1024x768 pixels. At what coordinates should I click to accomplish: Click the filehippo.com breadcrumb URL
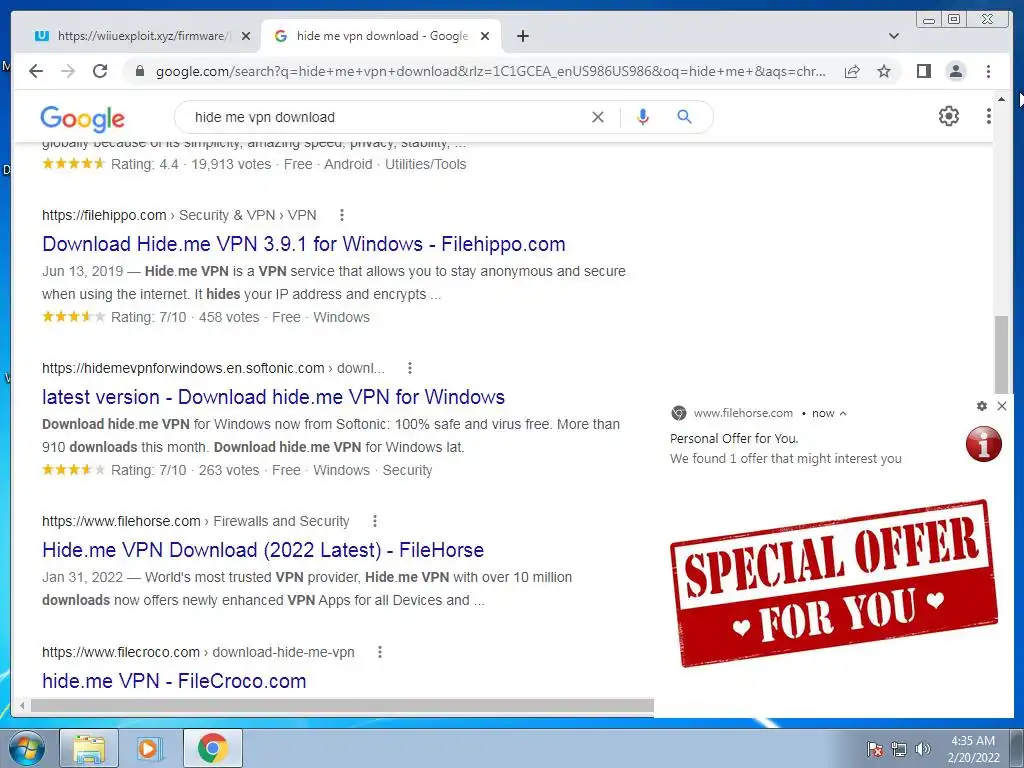tap(179, 215)
